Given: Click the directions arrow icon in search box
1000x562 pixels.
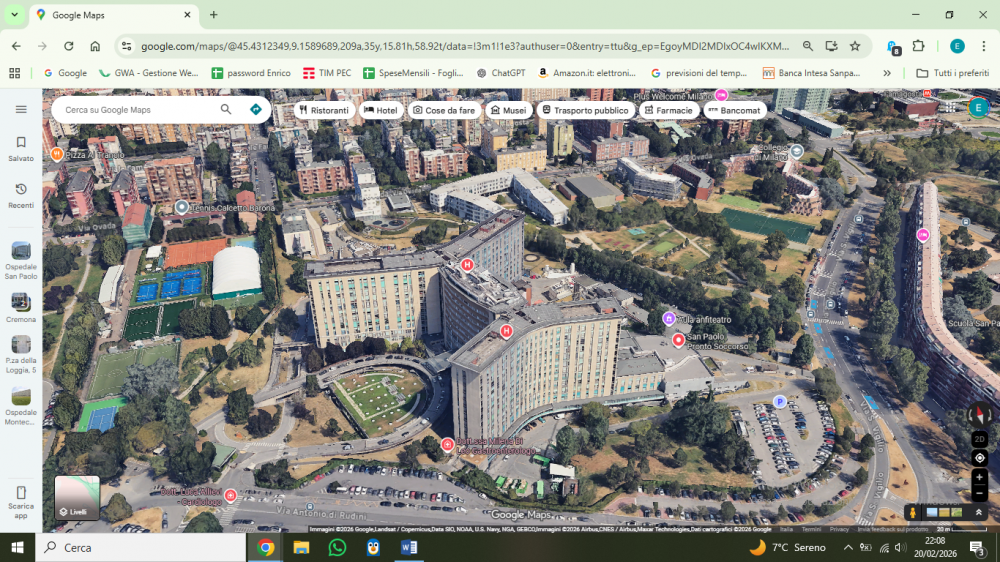Looking at the screenshot, I should click(256, 109).
